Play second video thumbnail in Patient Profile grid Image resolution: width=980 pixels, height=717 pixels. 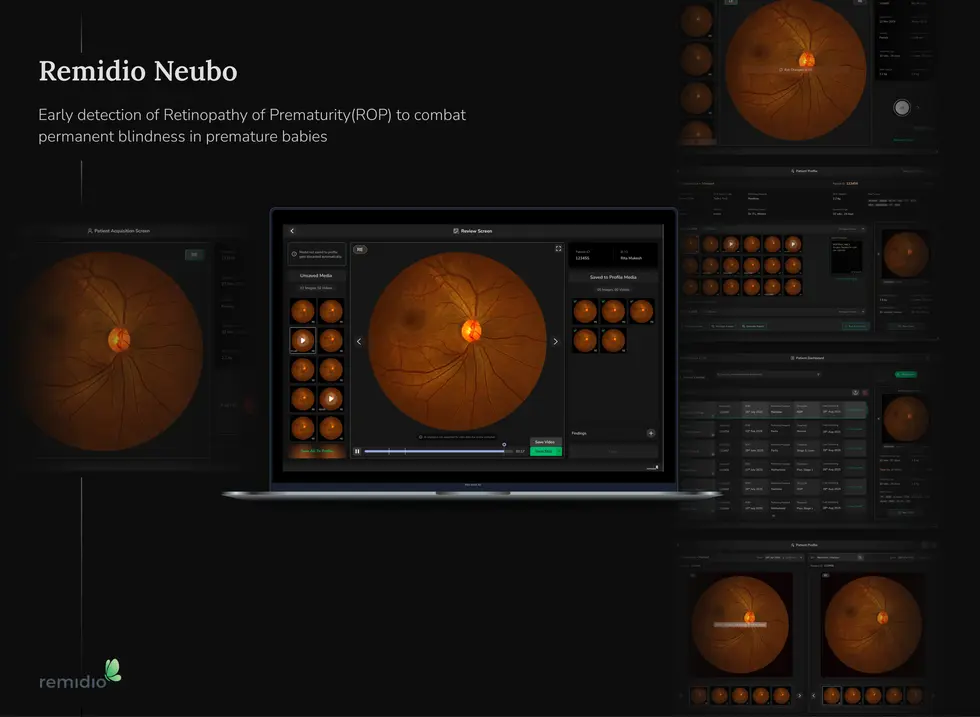[x=792, y=244]
